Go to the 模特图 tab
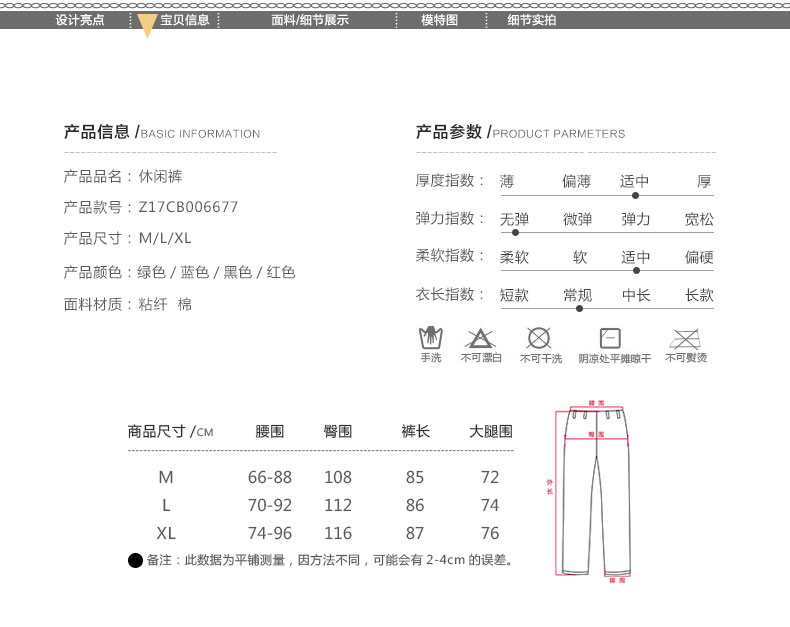Screen dimensions: 790x627 click(x=439, y=20)
